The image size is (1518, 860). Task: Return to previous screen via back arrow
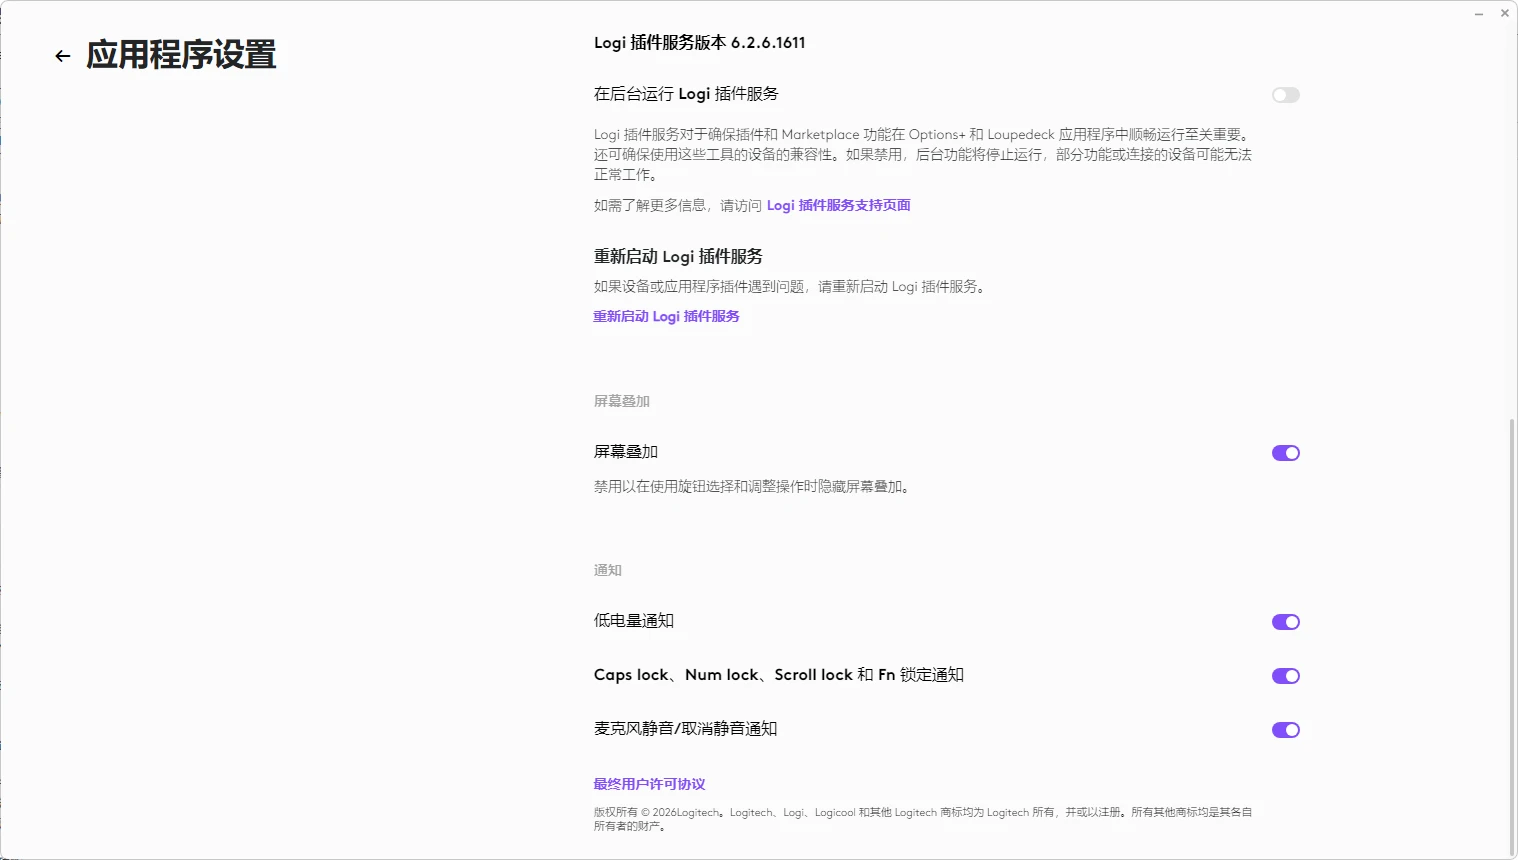click(62, 56)
